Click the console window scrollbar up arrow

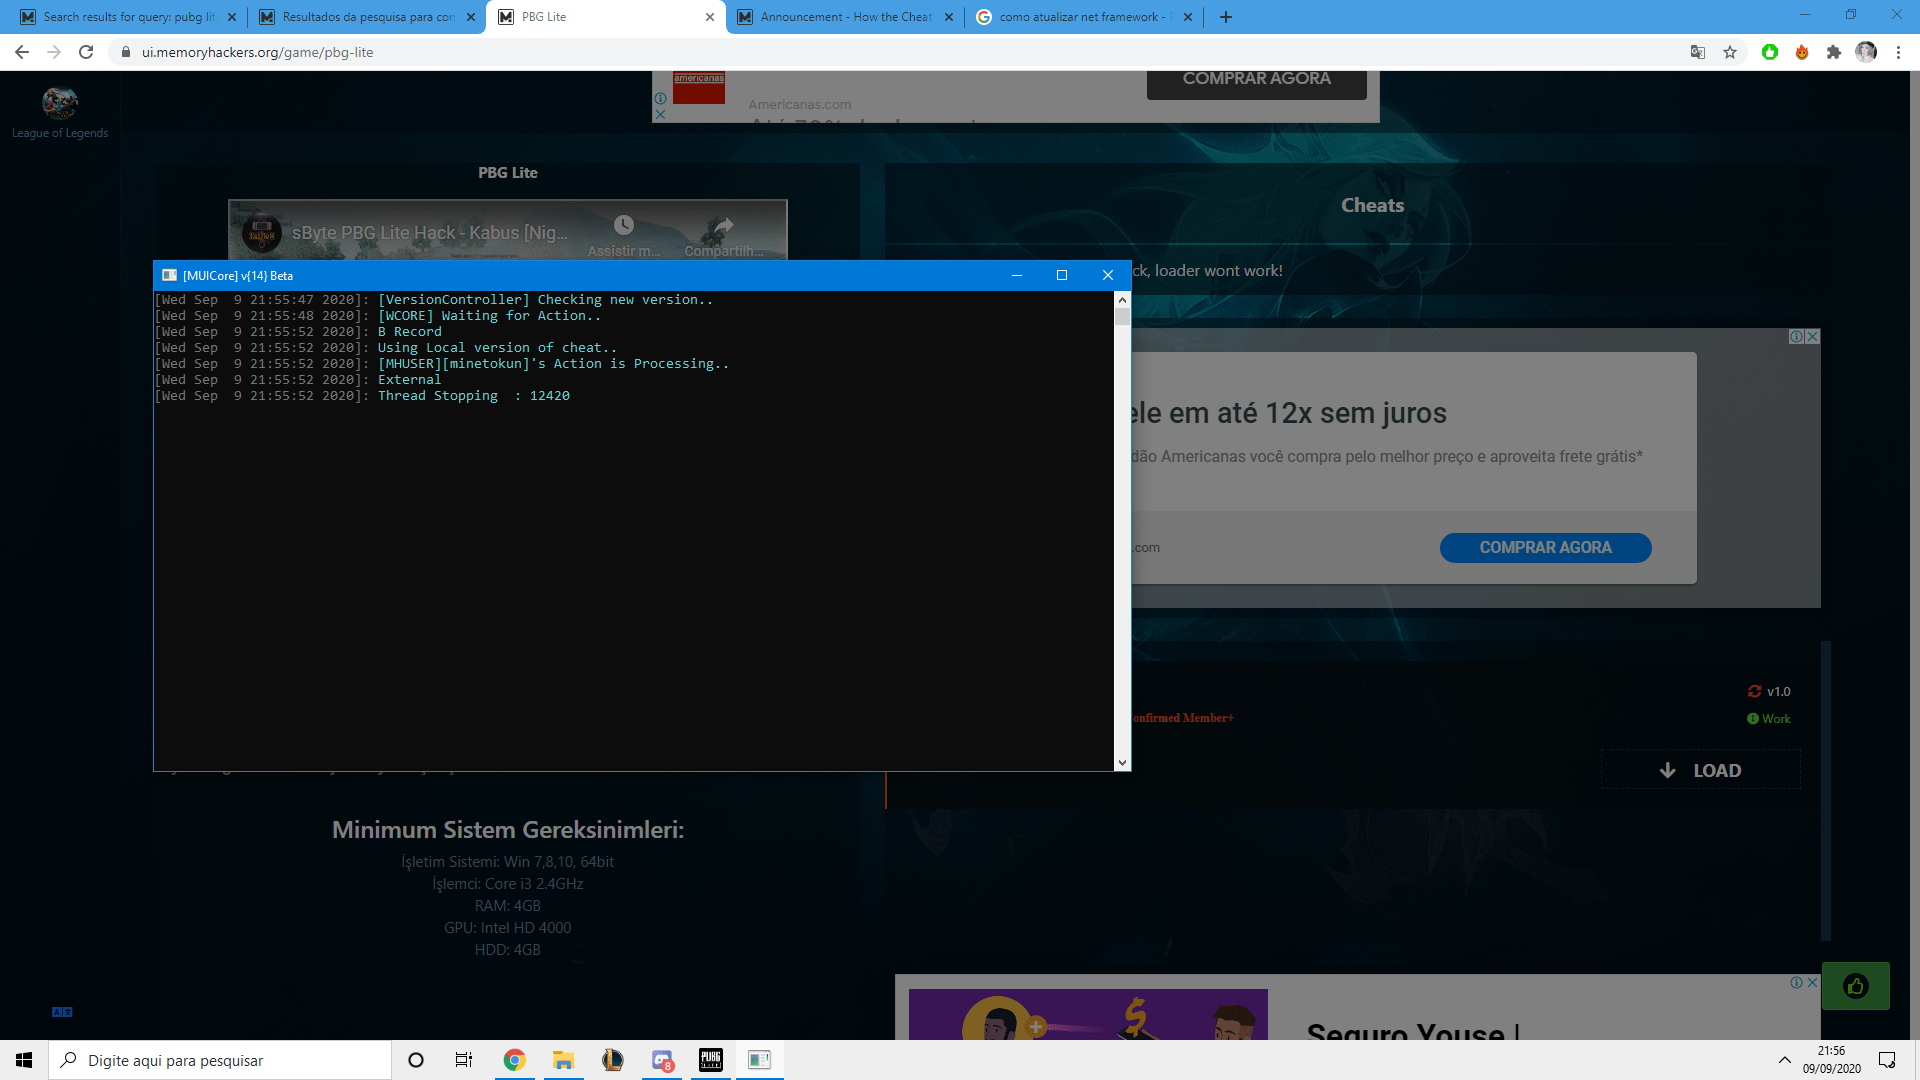pos(1122,299)
